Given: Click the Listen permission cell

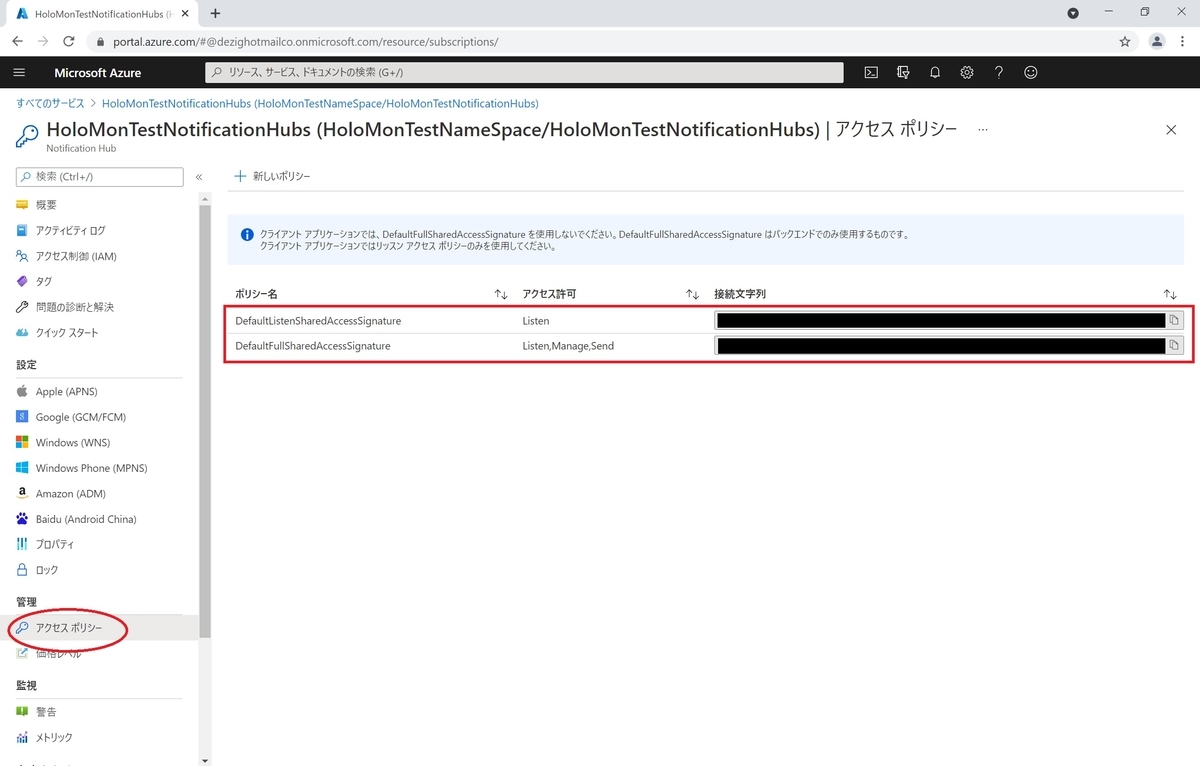Looking at the screenshot, I should [x=535, y=321].
